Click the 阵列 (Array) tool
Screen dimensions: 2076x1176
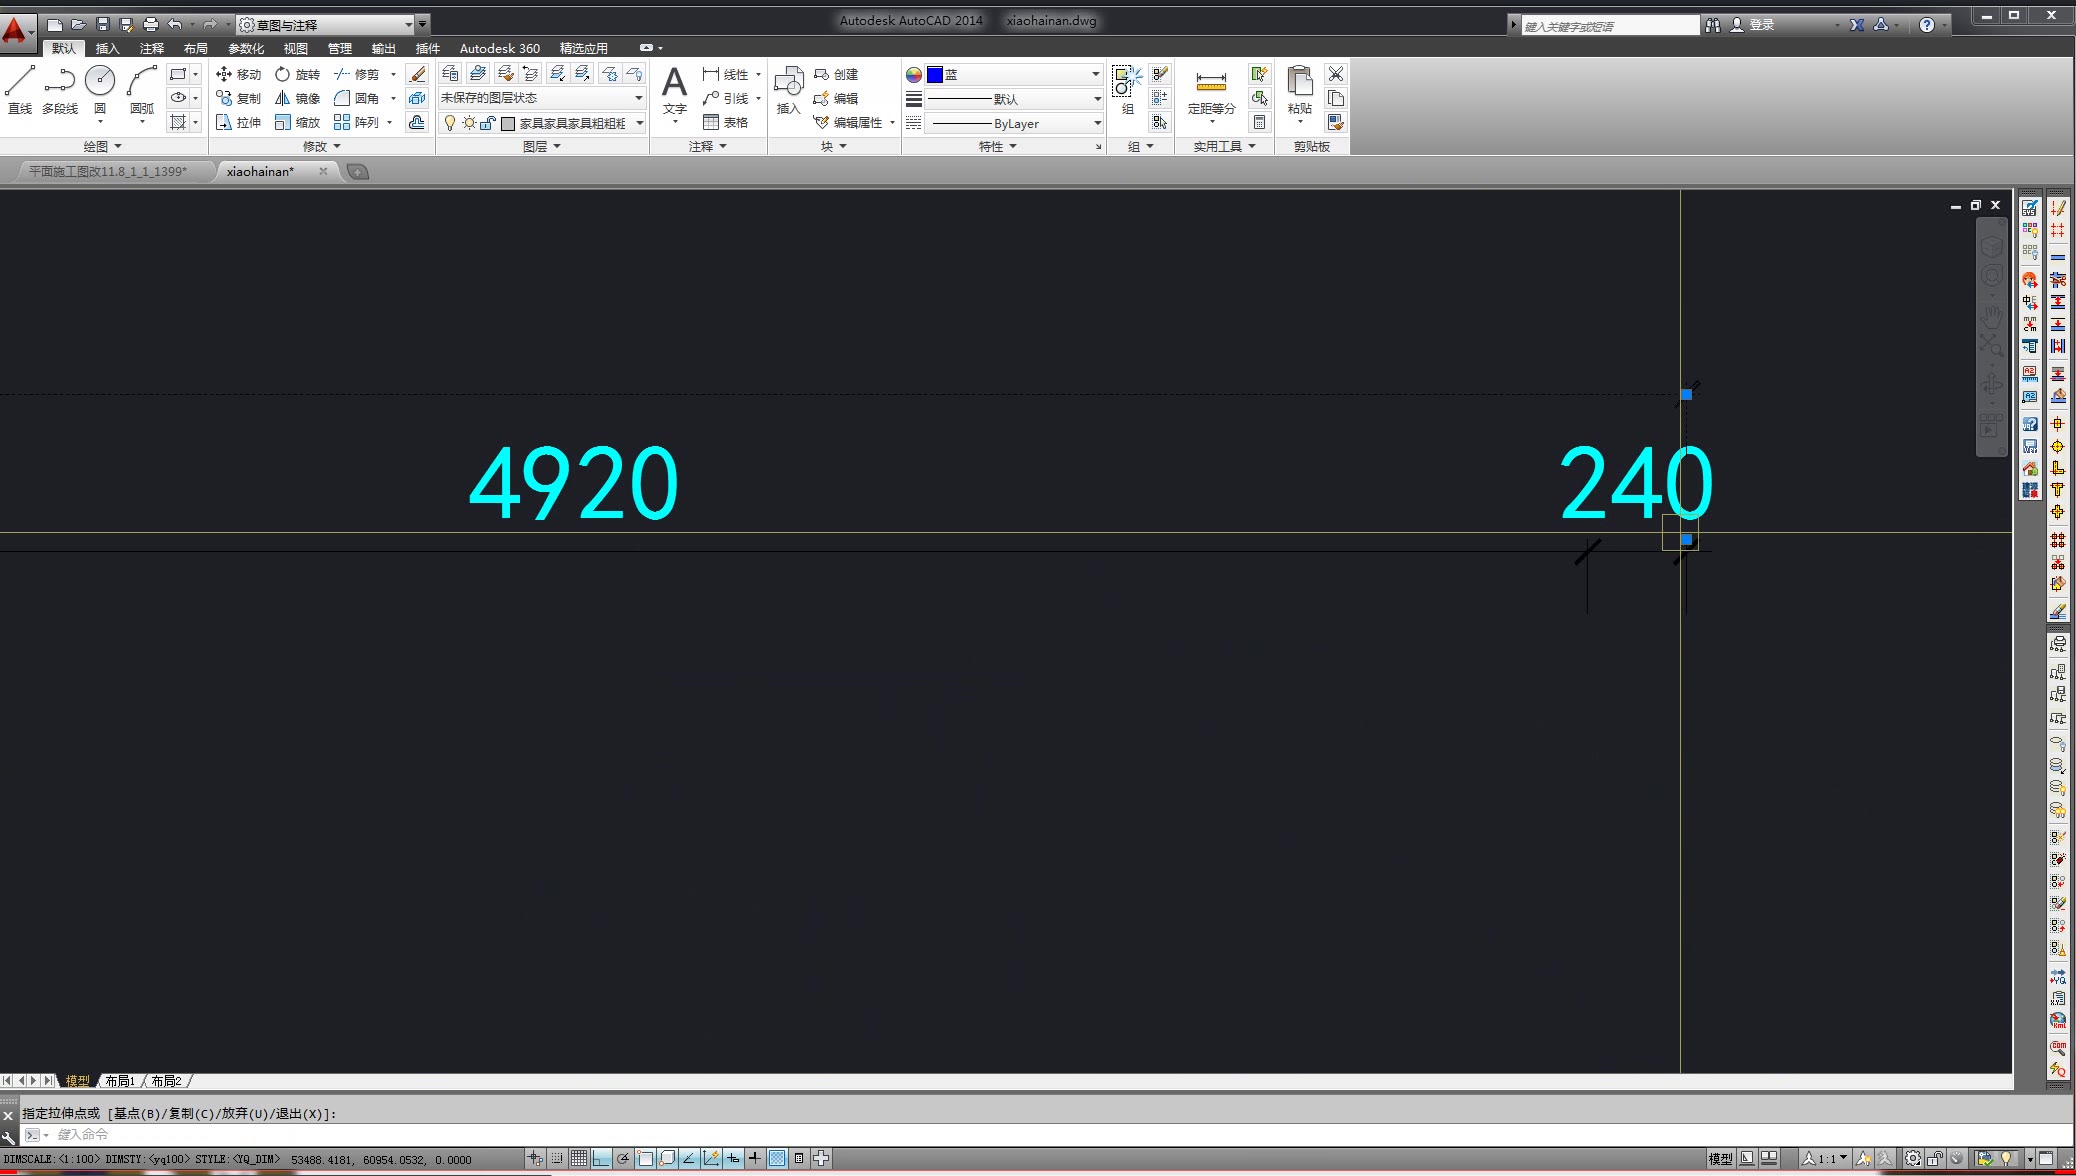[x=357, y=122]
